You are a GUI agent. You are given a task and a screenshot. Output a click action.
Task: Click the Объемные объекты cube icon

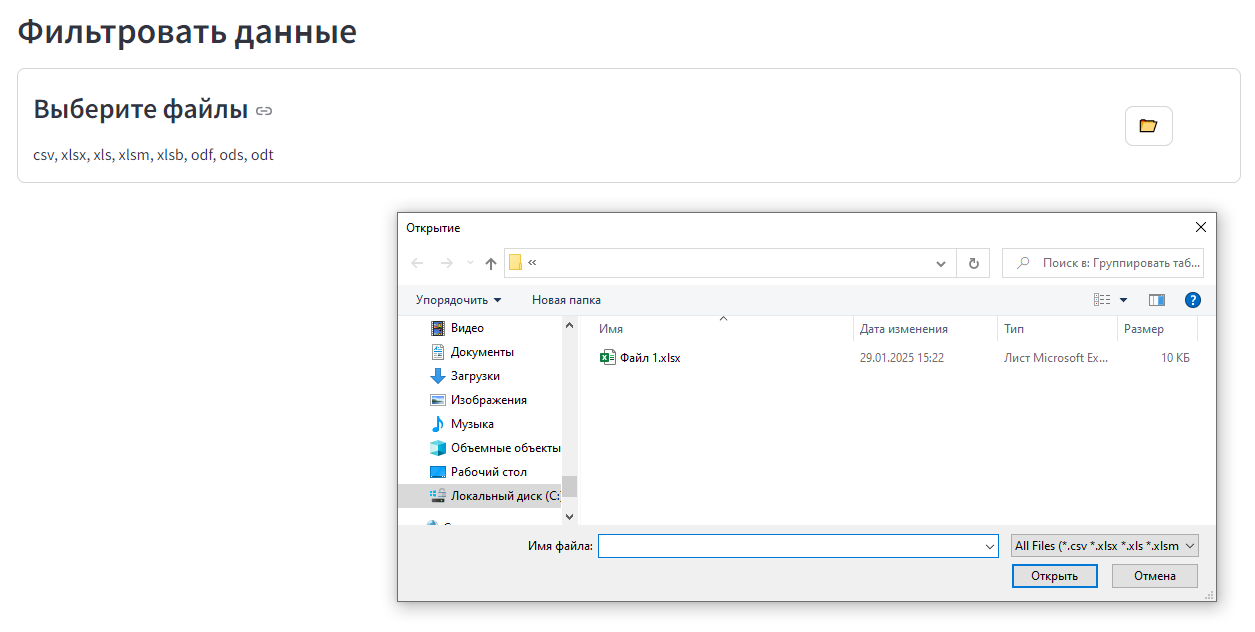pos(437,448)
